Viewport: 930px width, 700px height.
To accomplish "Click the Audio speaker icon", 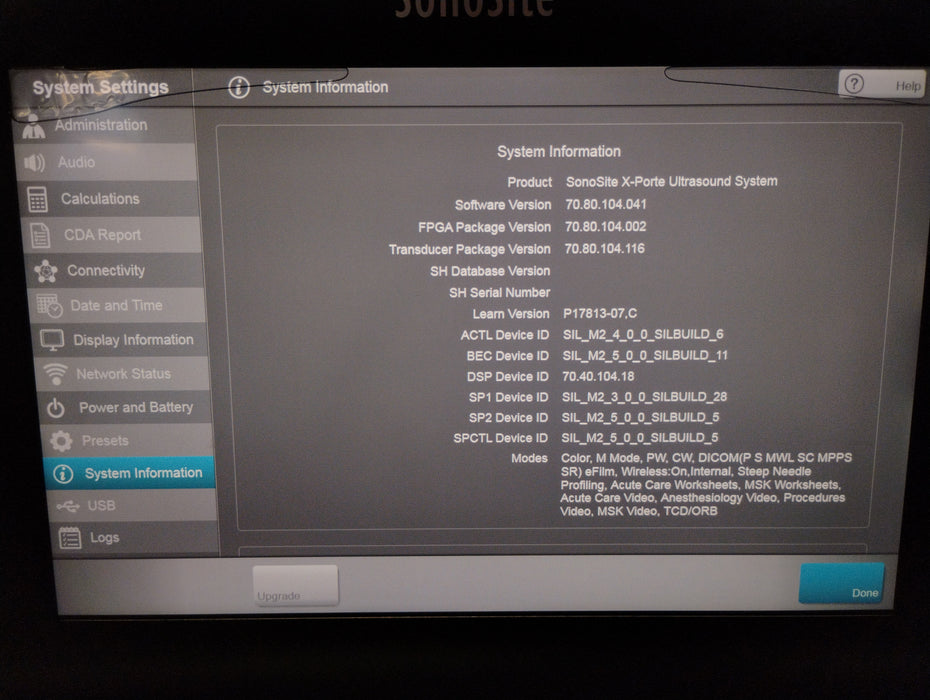I will (x=34, y=163).
